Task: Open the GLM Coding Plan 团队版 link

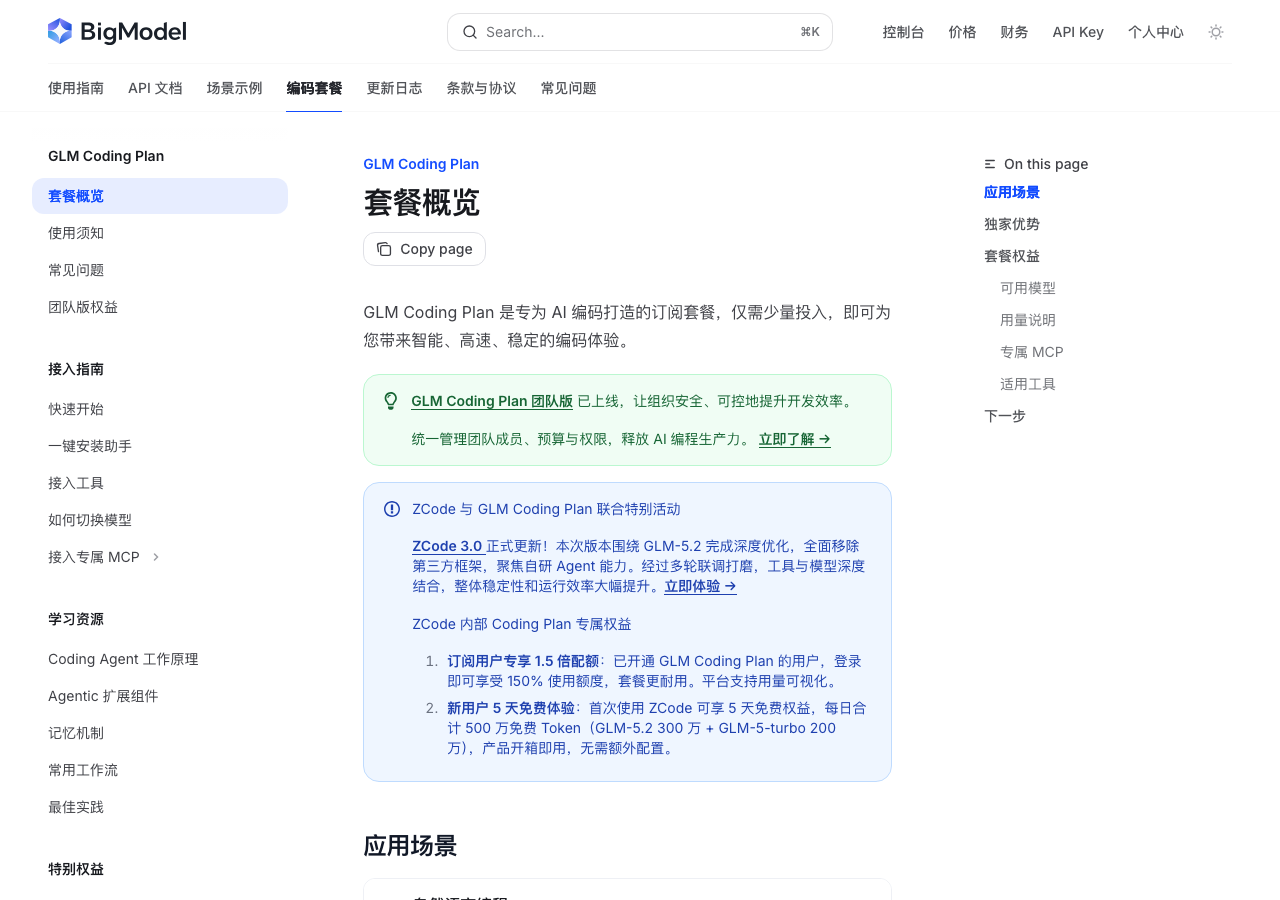Action: click(492, 401)
